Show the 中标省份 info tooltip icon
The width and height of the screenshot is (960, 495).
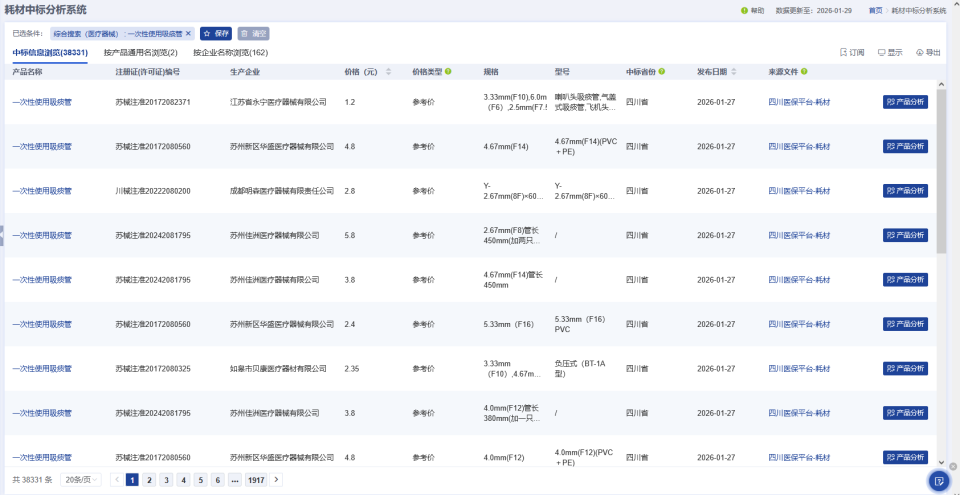click(x=662, y=72)
